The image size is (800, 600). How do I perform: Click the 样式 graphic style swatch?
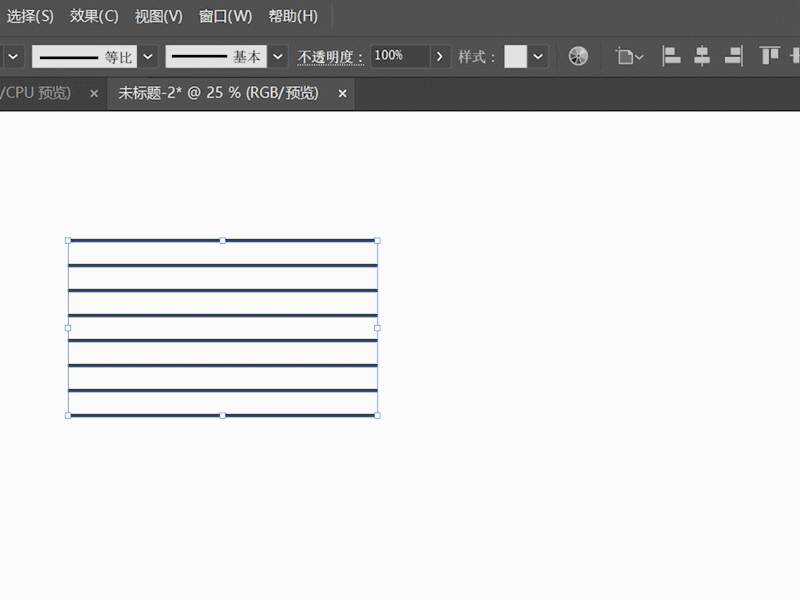click(515, 57)
